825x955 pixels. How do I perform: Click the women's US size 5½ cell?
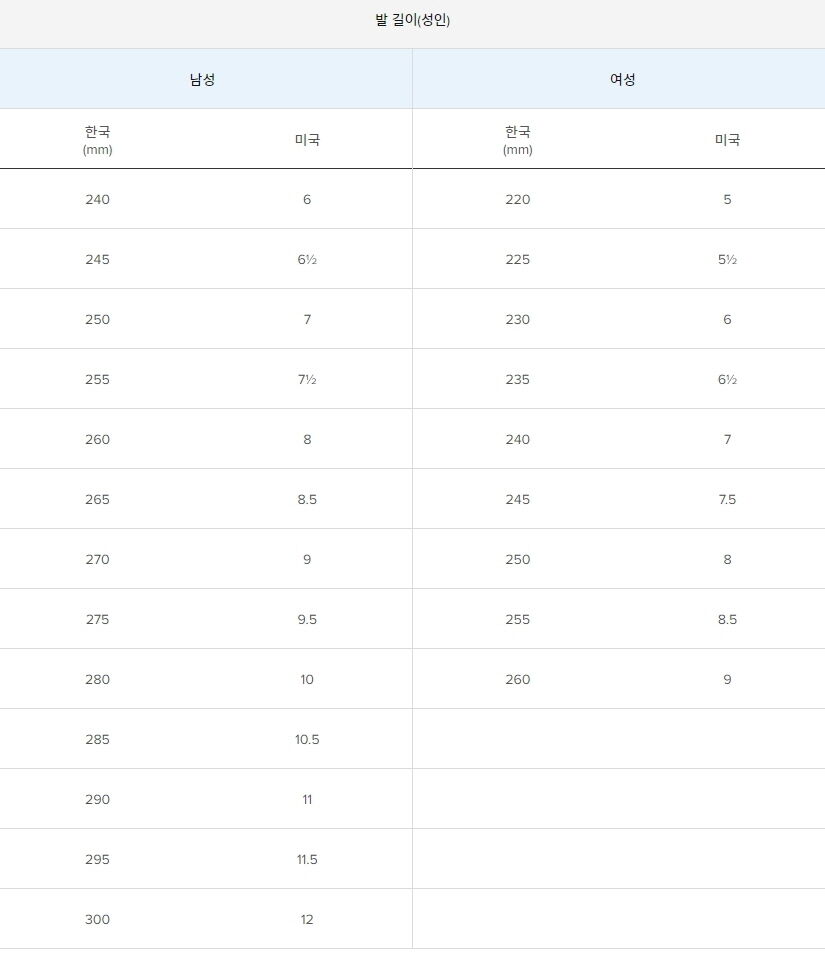(x=727, y=259)
